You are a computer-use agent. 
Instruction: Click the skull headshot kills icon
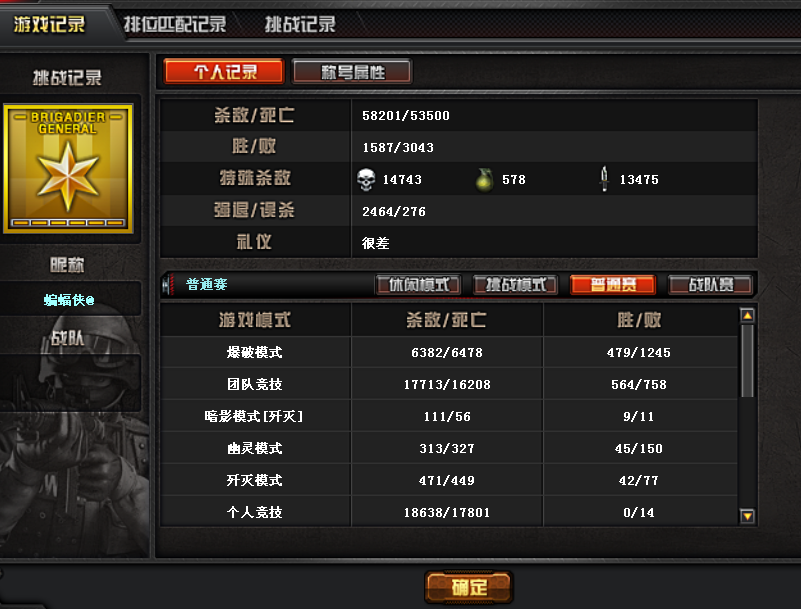366,180
